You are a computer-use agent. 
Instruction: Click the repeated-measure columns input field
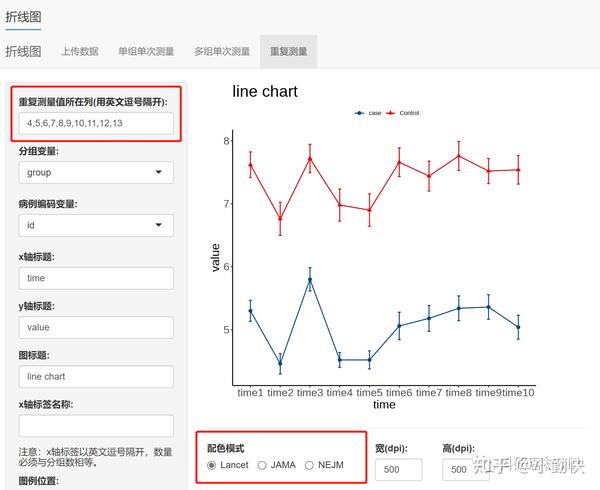click(x=96, y=123)
